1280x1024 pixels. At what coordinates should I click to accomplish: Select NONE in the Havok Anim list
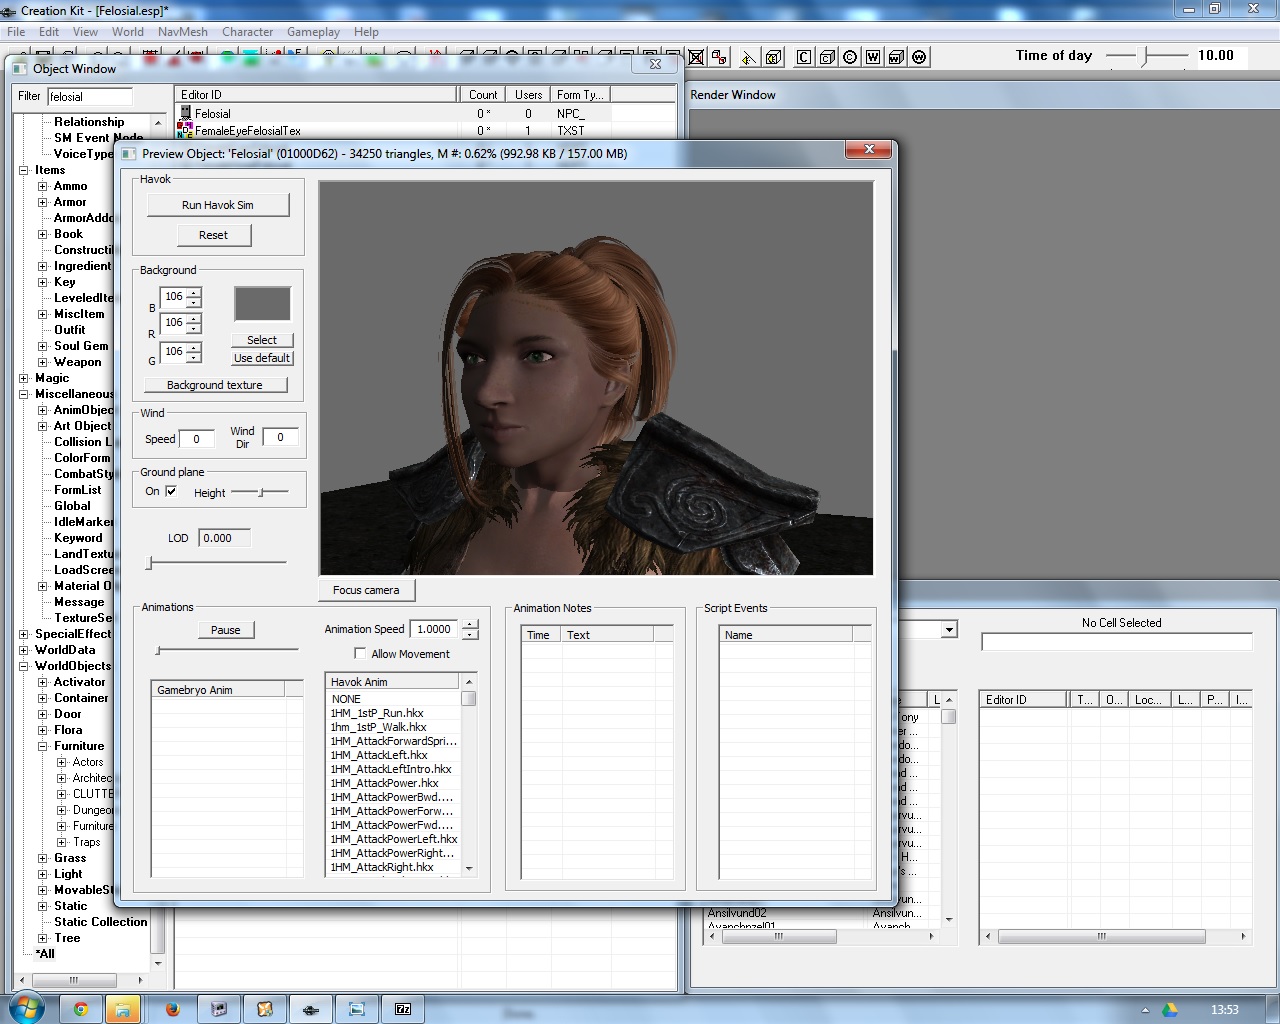[346, 699]
